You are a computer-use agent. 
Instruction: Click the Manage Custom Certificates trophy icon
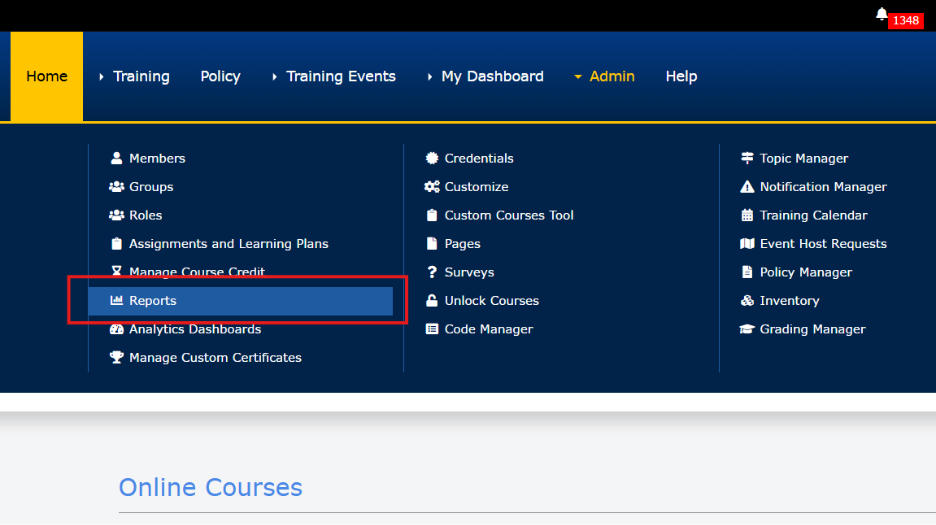click(116, 357)
